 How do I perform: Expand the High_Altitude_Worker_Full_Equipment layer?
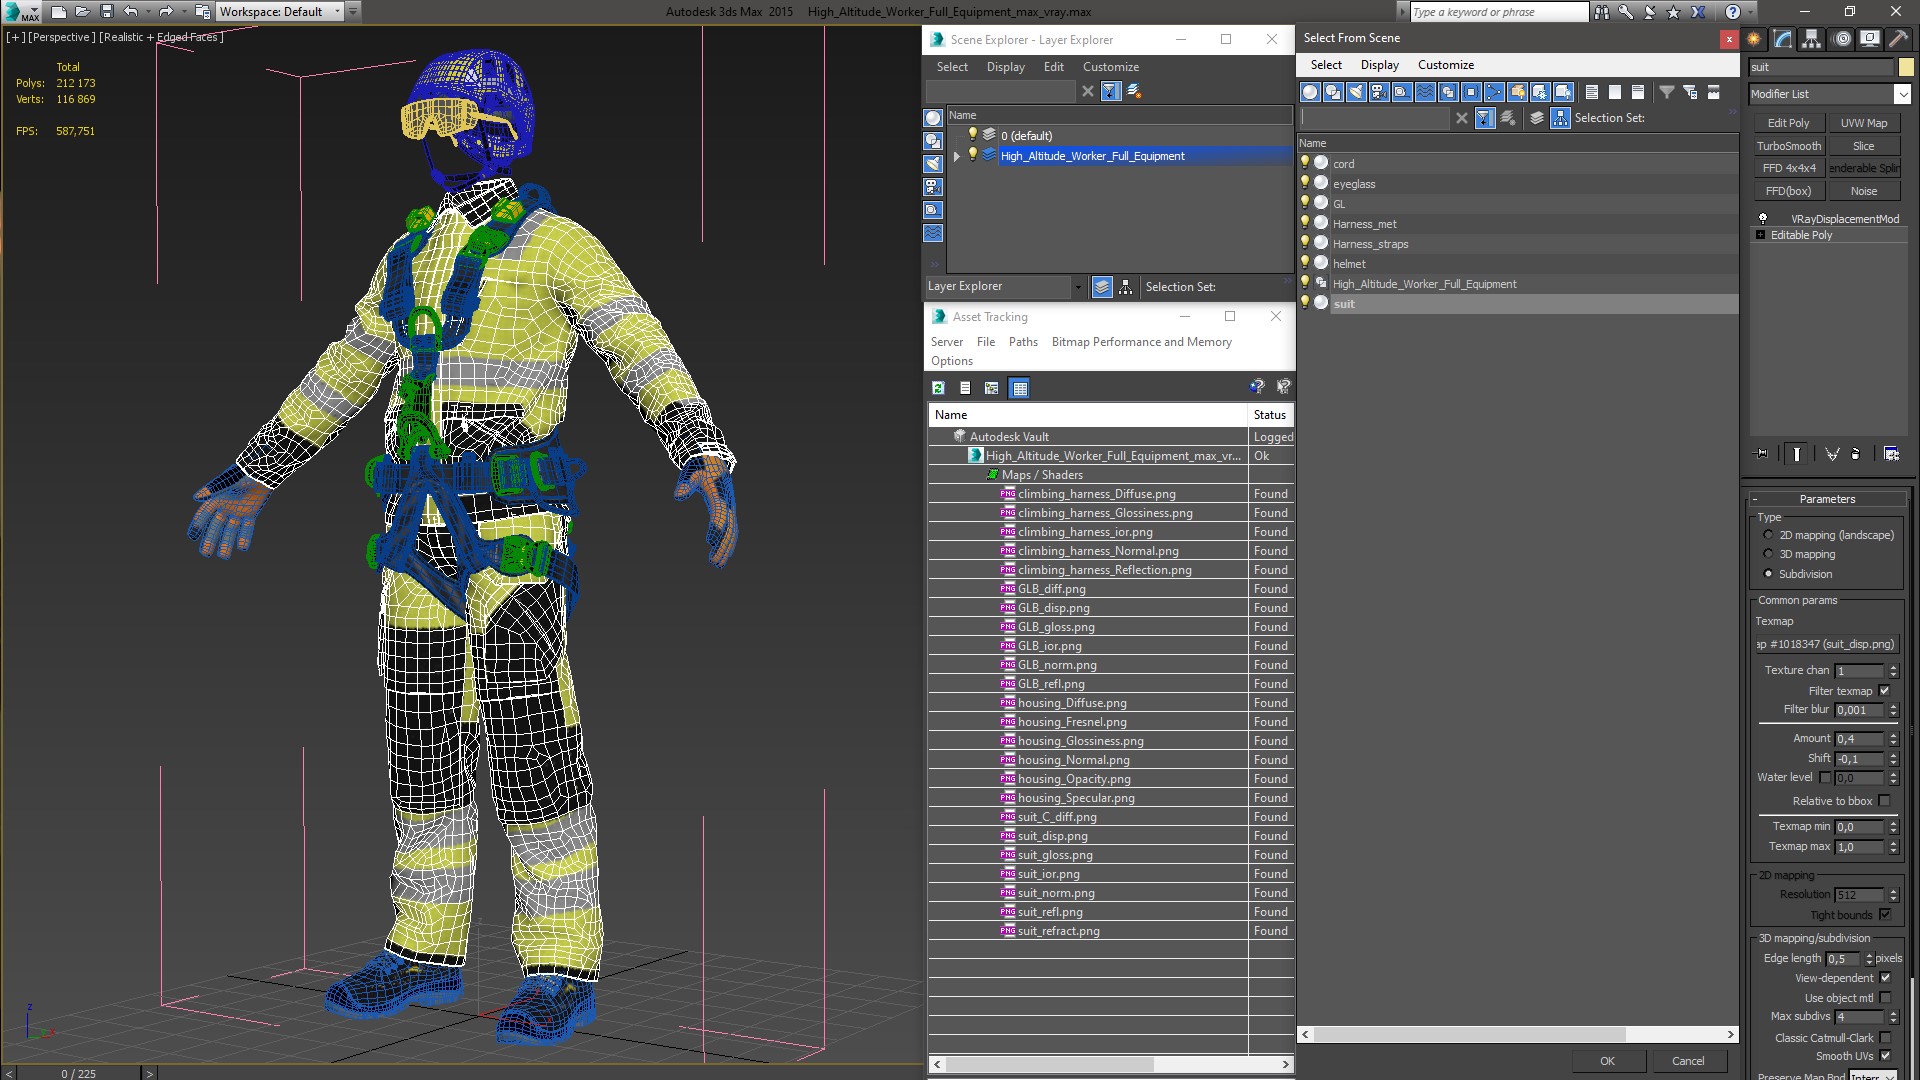[957, 156]
